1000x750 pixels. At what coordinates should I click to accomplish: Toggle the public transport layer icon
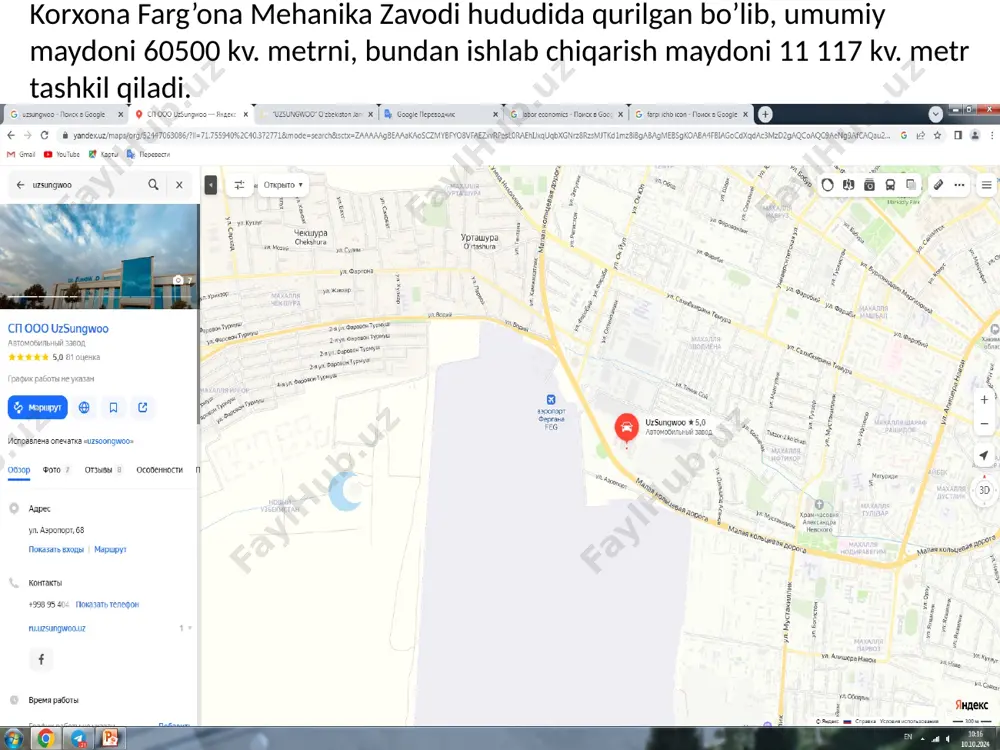pyautogui.click(x=890, y=185)
